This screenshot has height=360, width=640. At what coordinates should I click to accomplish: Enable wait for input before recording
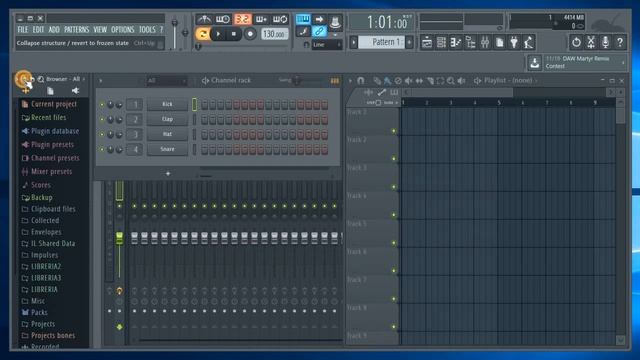click(223, 19)
